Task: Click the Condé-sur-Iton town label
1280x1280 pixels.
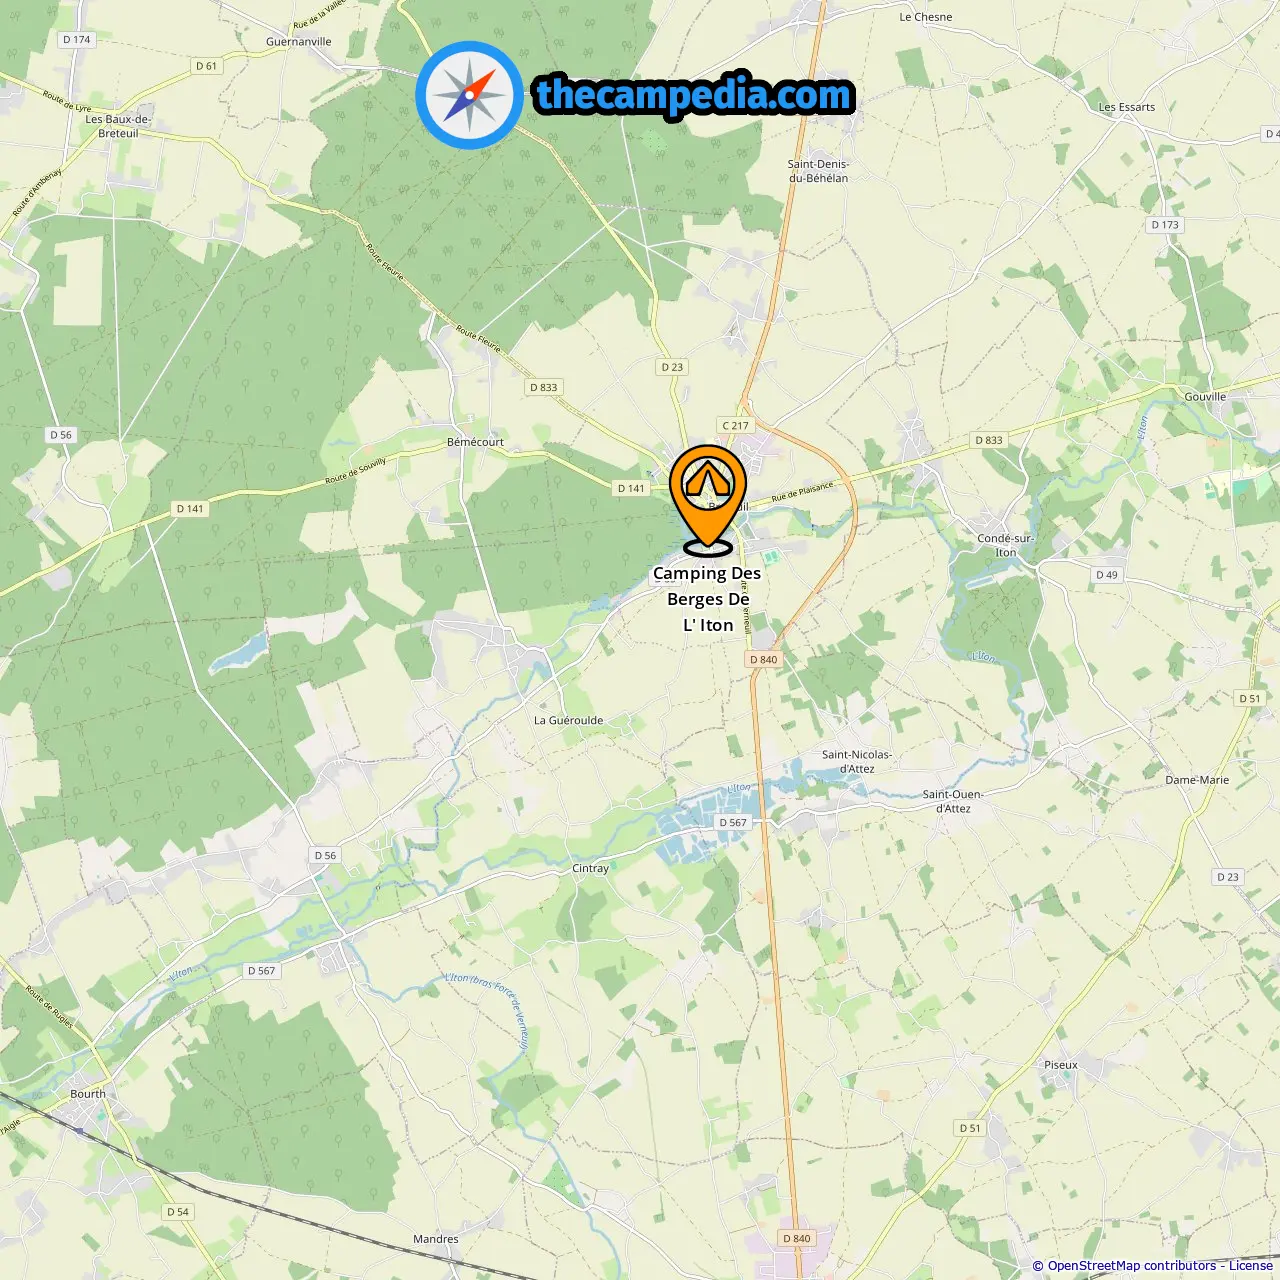Action: (x=1006, y=545)
